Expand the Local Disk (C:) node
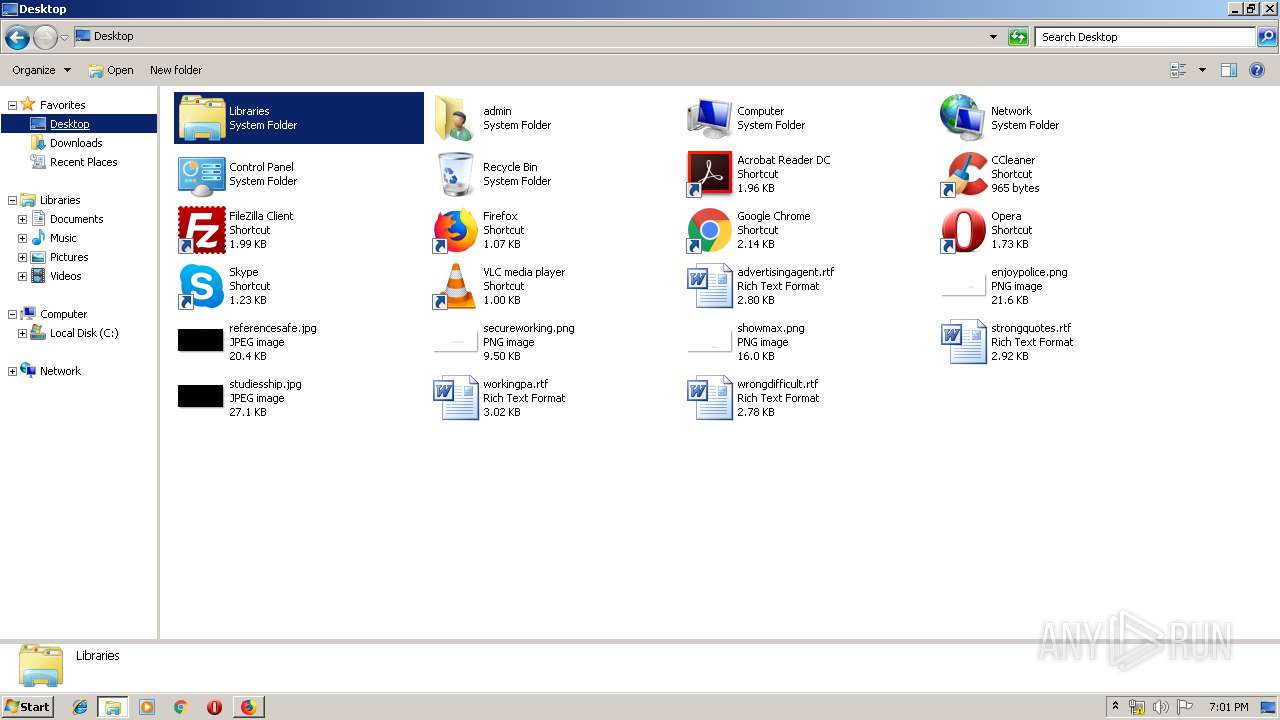 pos(22,333)
